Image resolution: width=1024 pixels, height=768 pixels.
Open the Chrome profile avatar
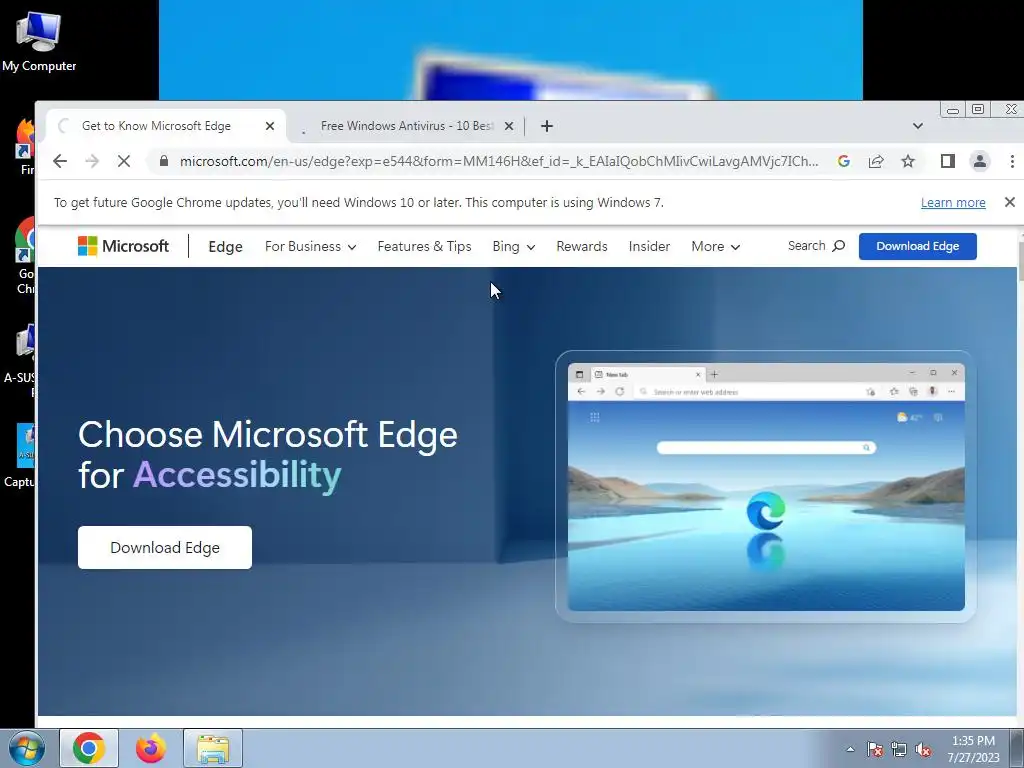[x=980, y=161]
